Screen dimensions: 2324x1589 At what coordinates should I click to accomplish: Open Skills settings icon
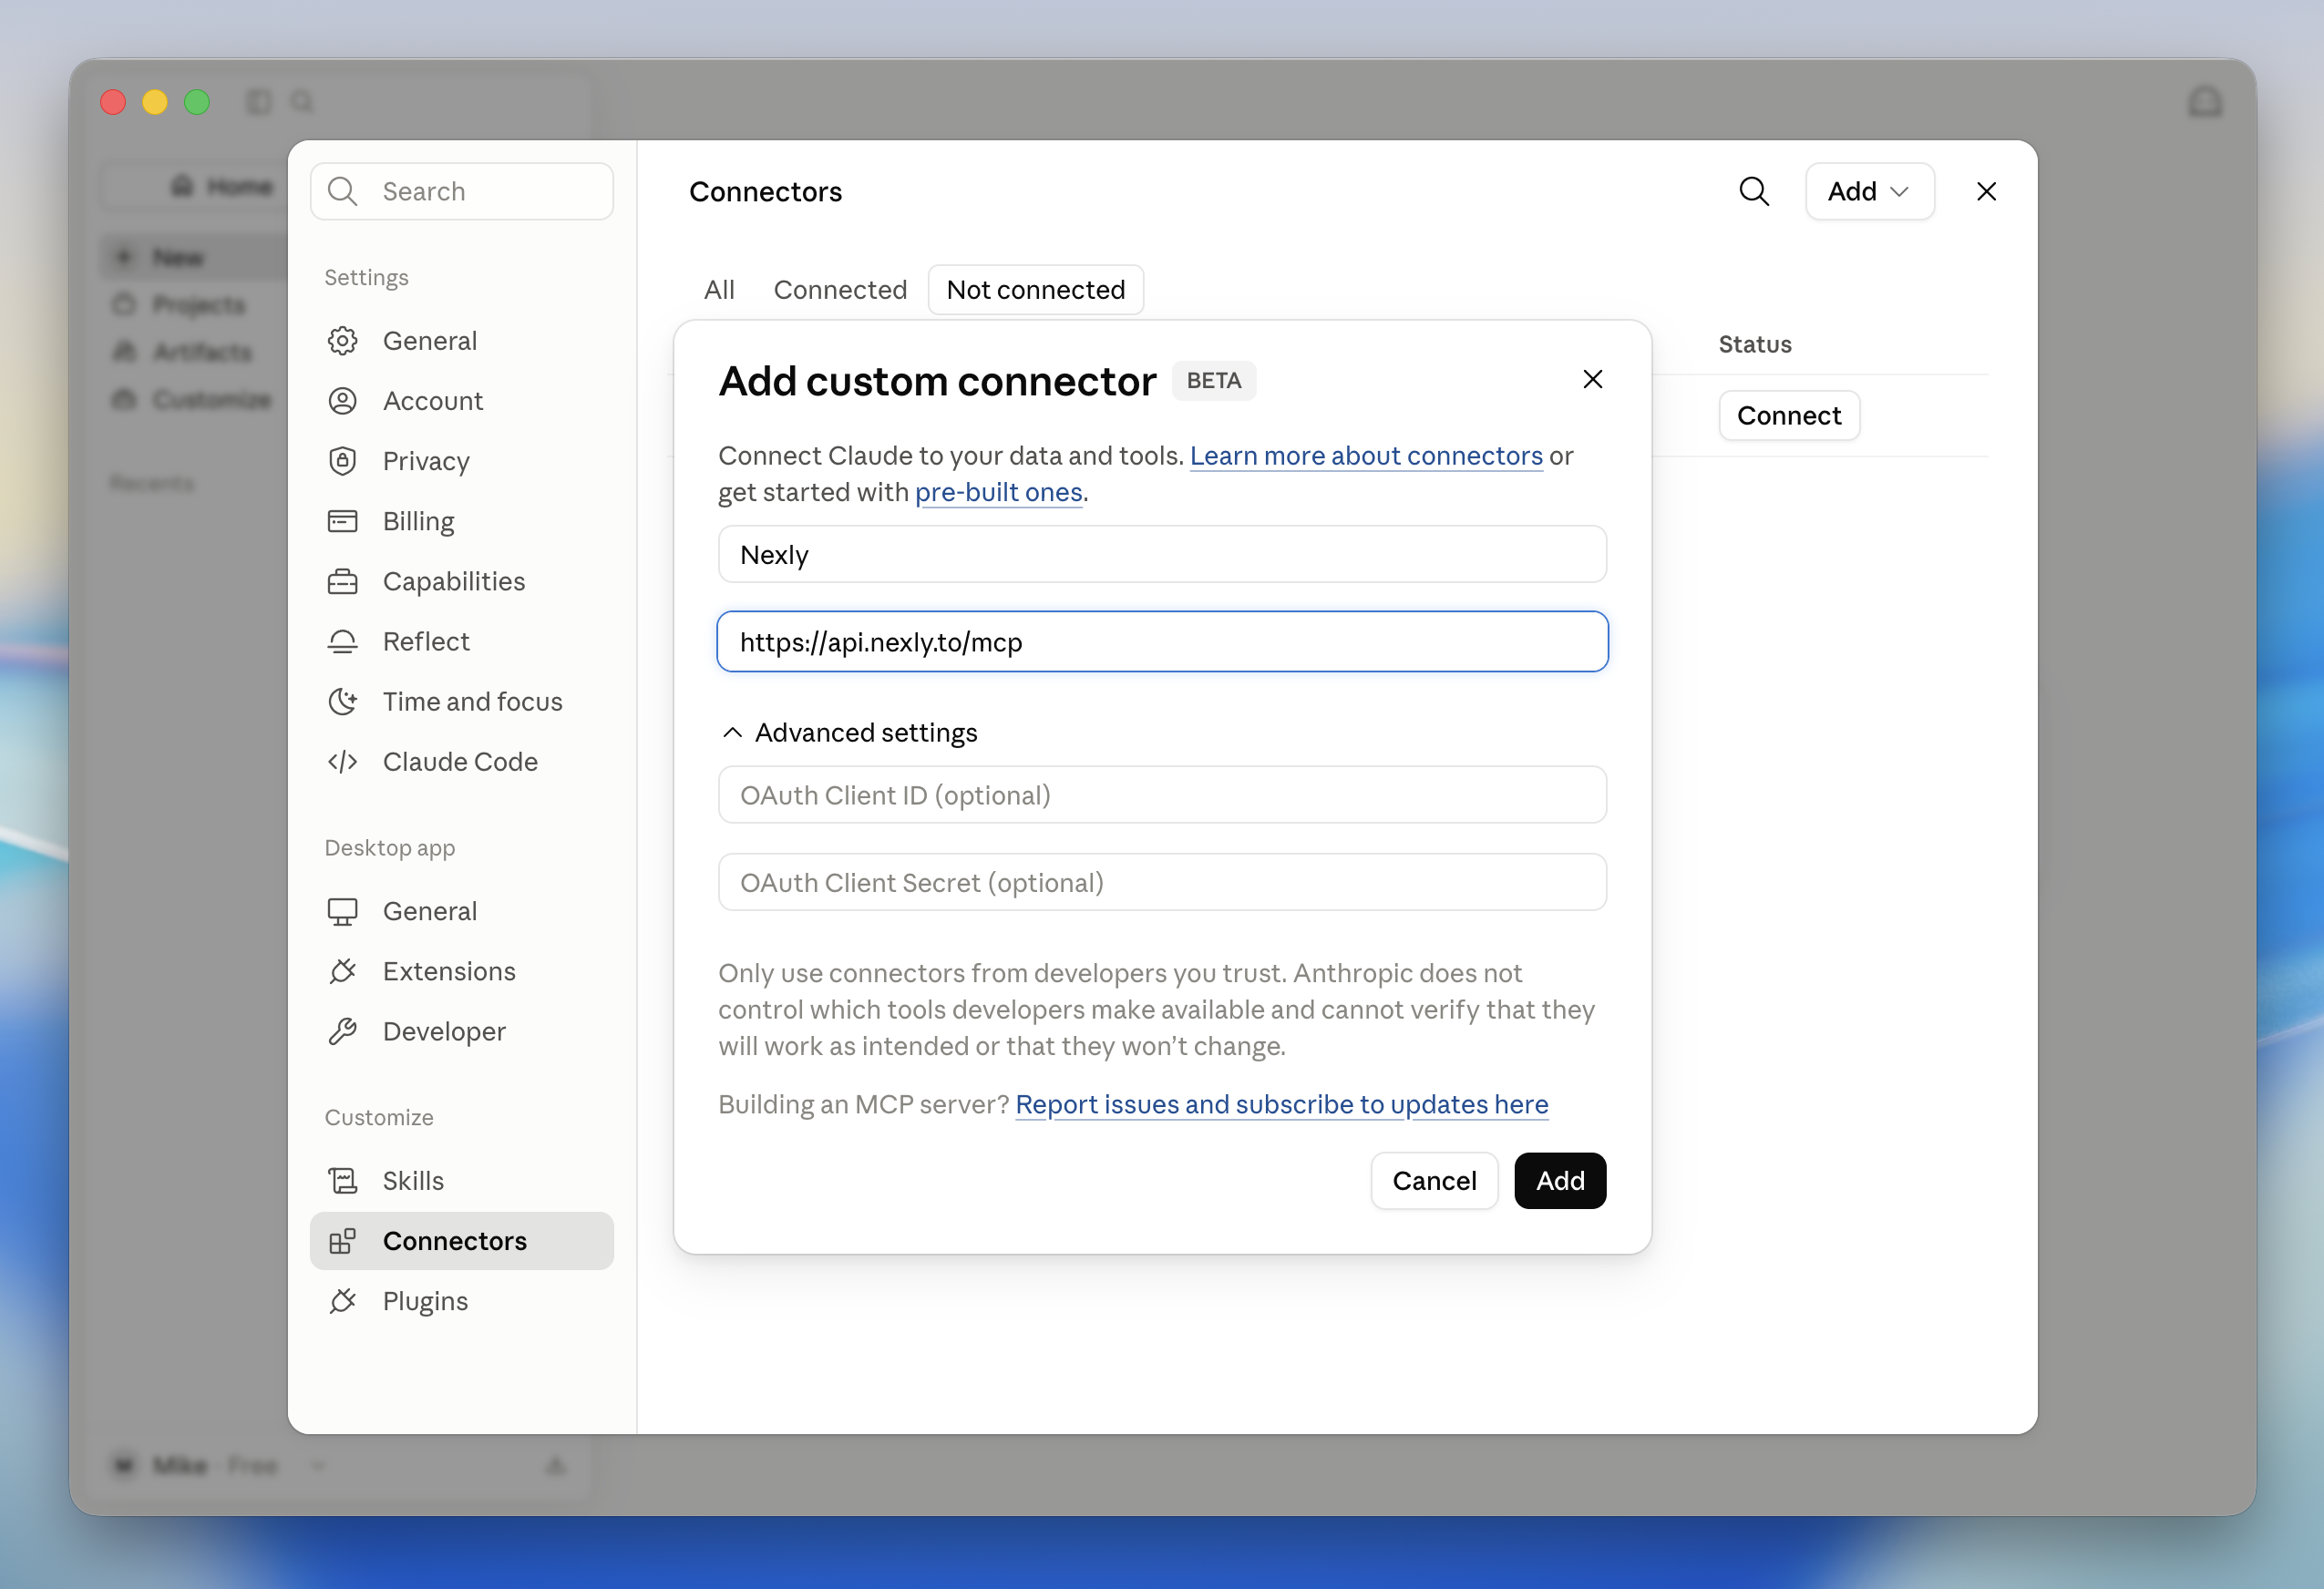343,1181
